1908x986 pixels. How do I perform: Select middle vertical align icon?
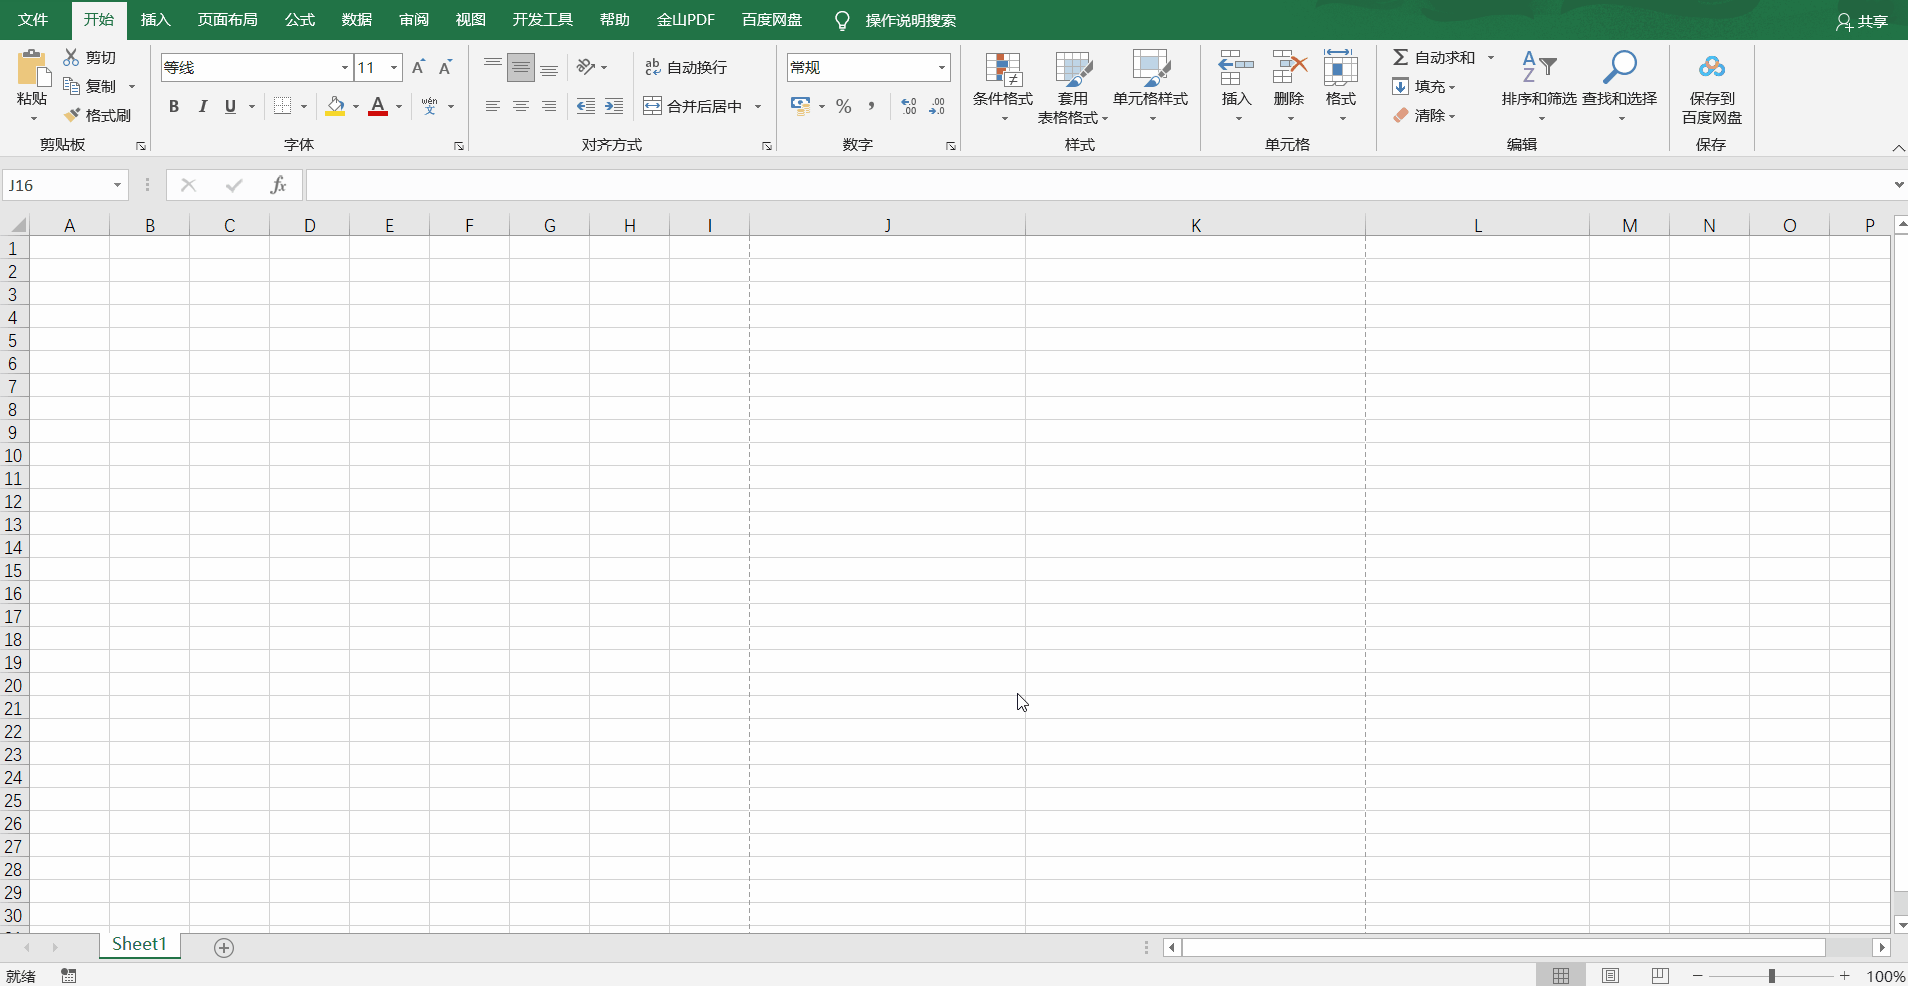pyautogui.click(x=520, y=67)
